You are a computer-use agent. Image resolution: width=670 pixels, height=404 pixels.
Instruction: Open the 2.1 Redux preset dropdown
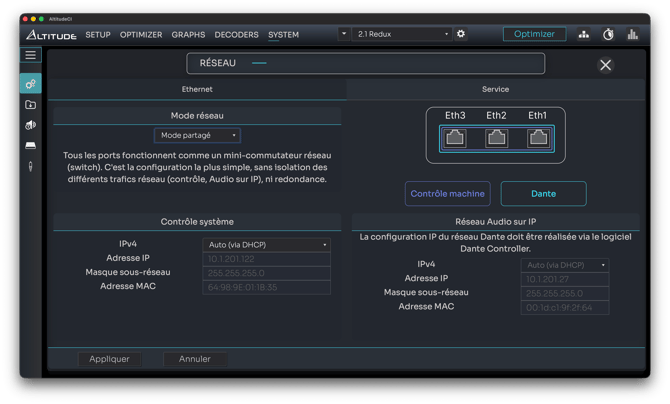pos(403,34)
